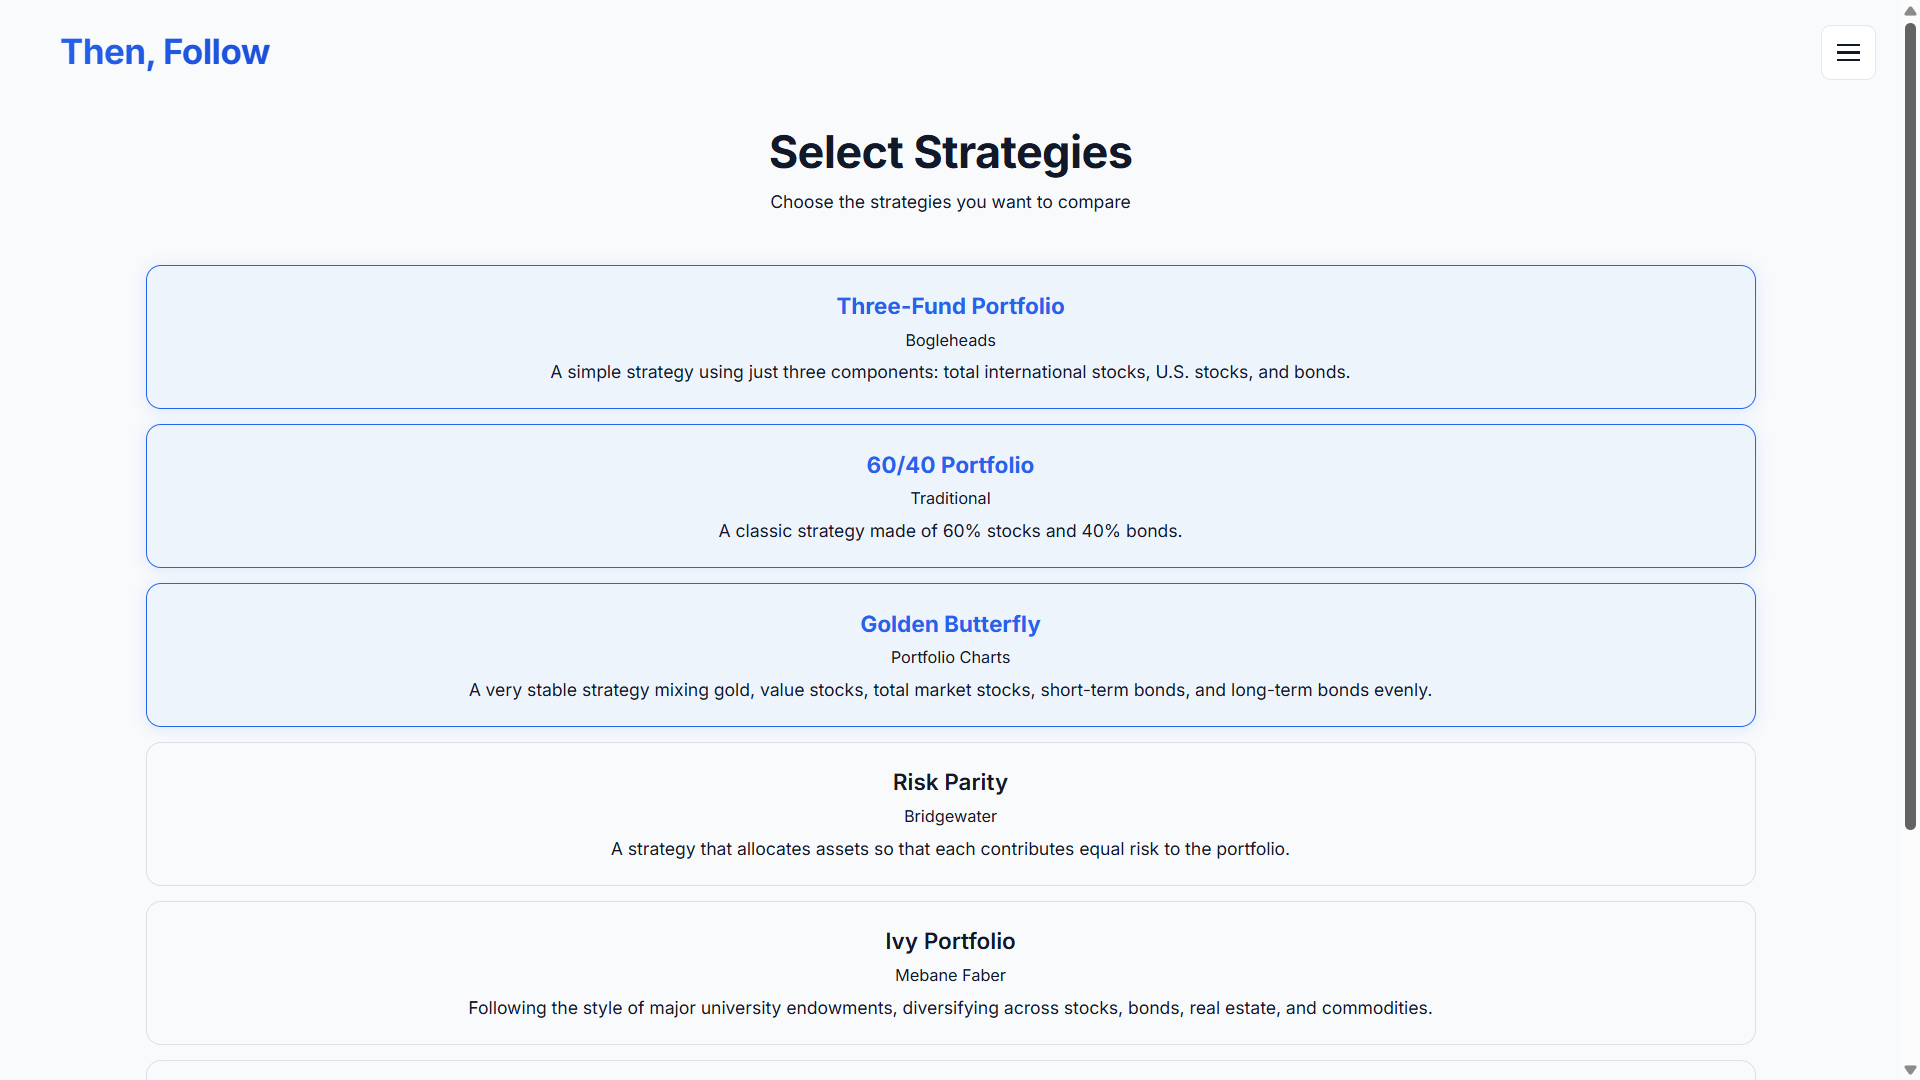Screen dimensions: 1920x1080
Task: Click the "Traditional" label under 60/40 Portfolio
Action: [949, 498]
